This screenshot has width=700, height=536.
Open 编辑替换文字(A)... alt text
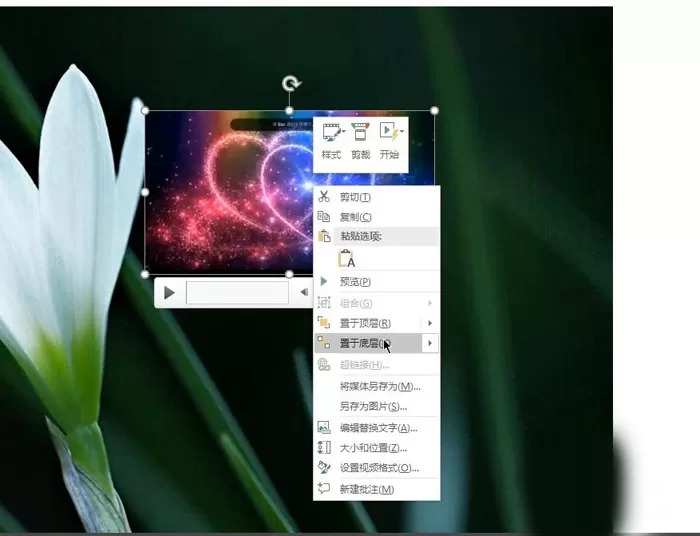point(376,428)
